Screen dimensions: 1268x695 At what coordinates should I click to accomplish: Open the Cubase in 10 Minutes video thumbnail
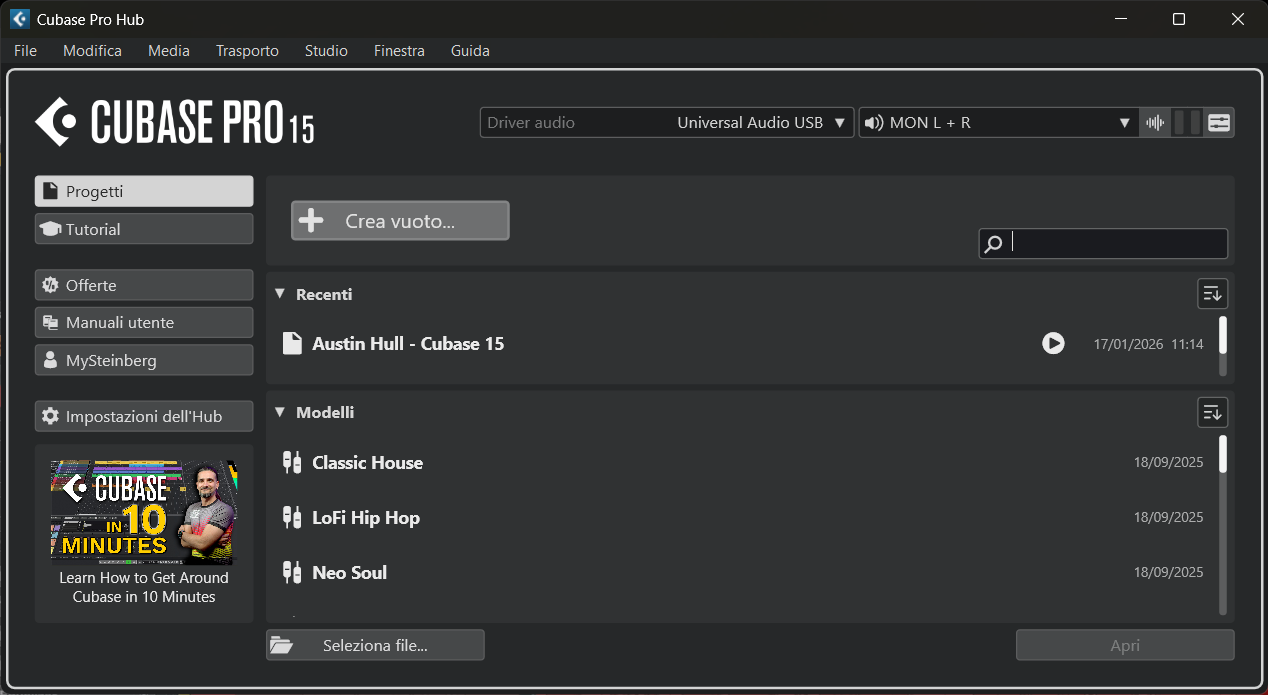pyautogui.click(x=144, y=512)
